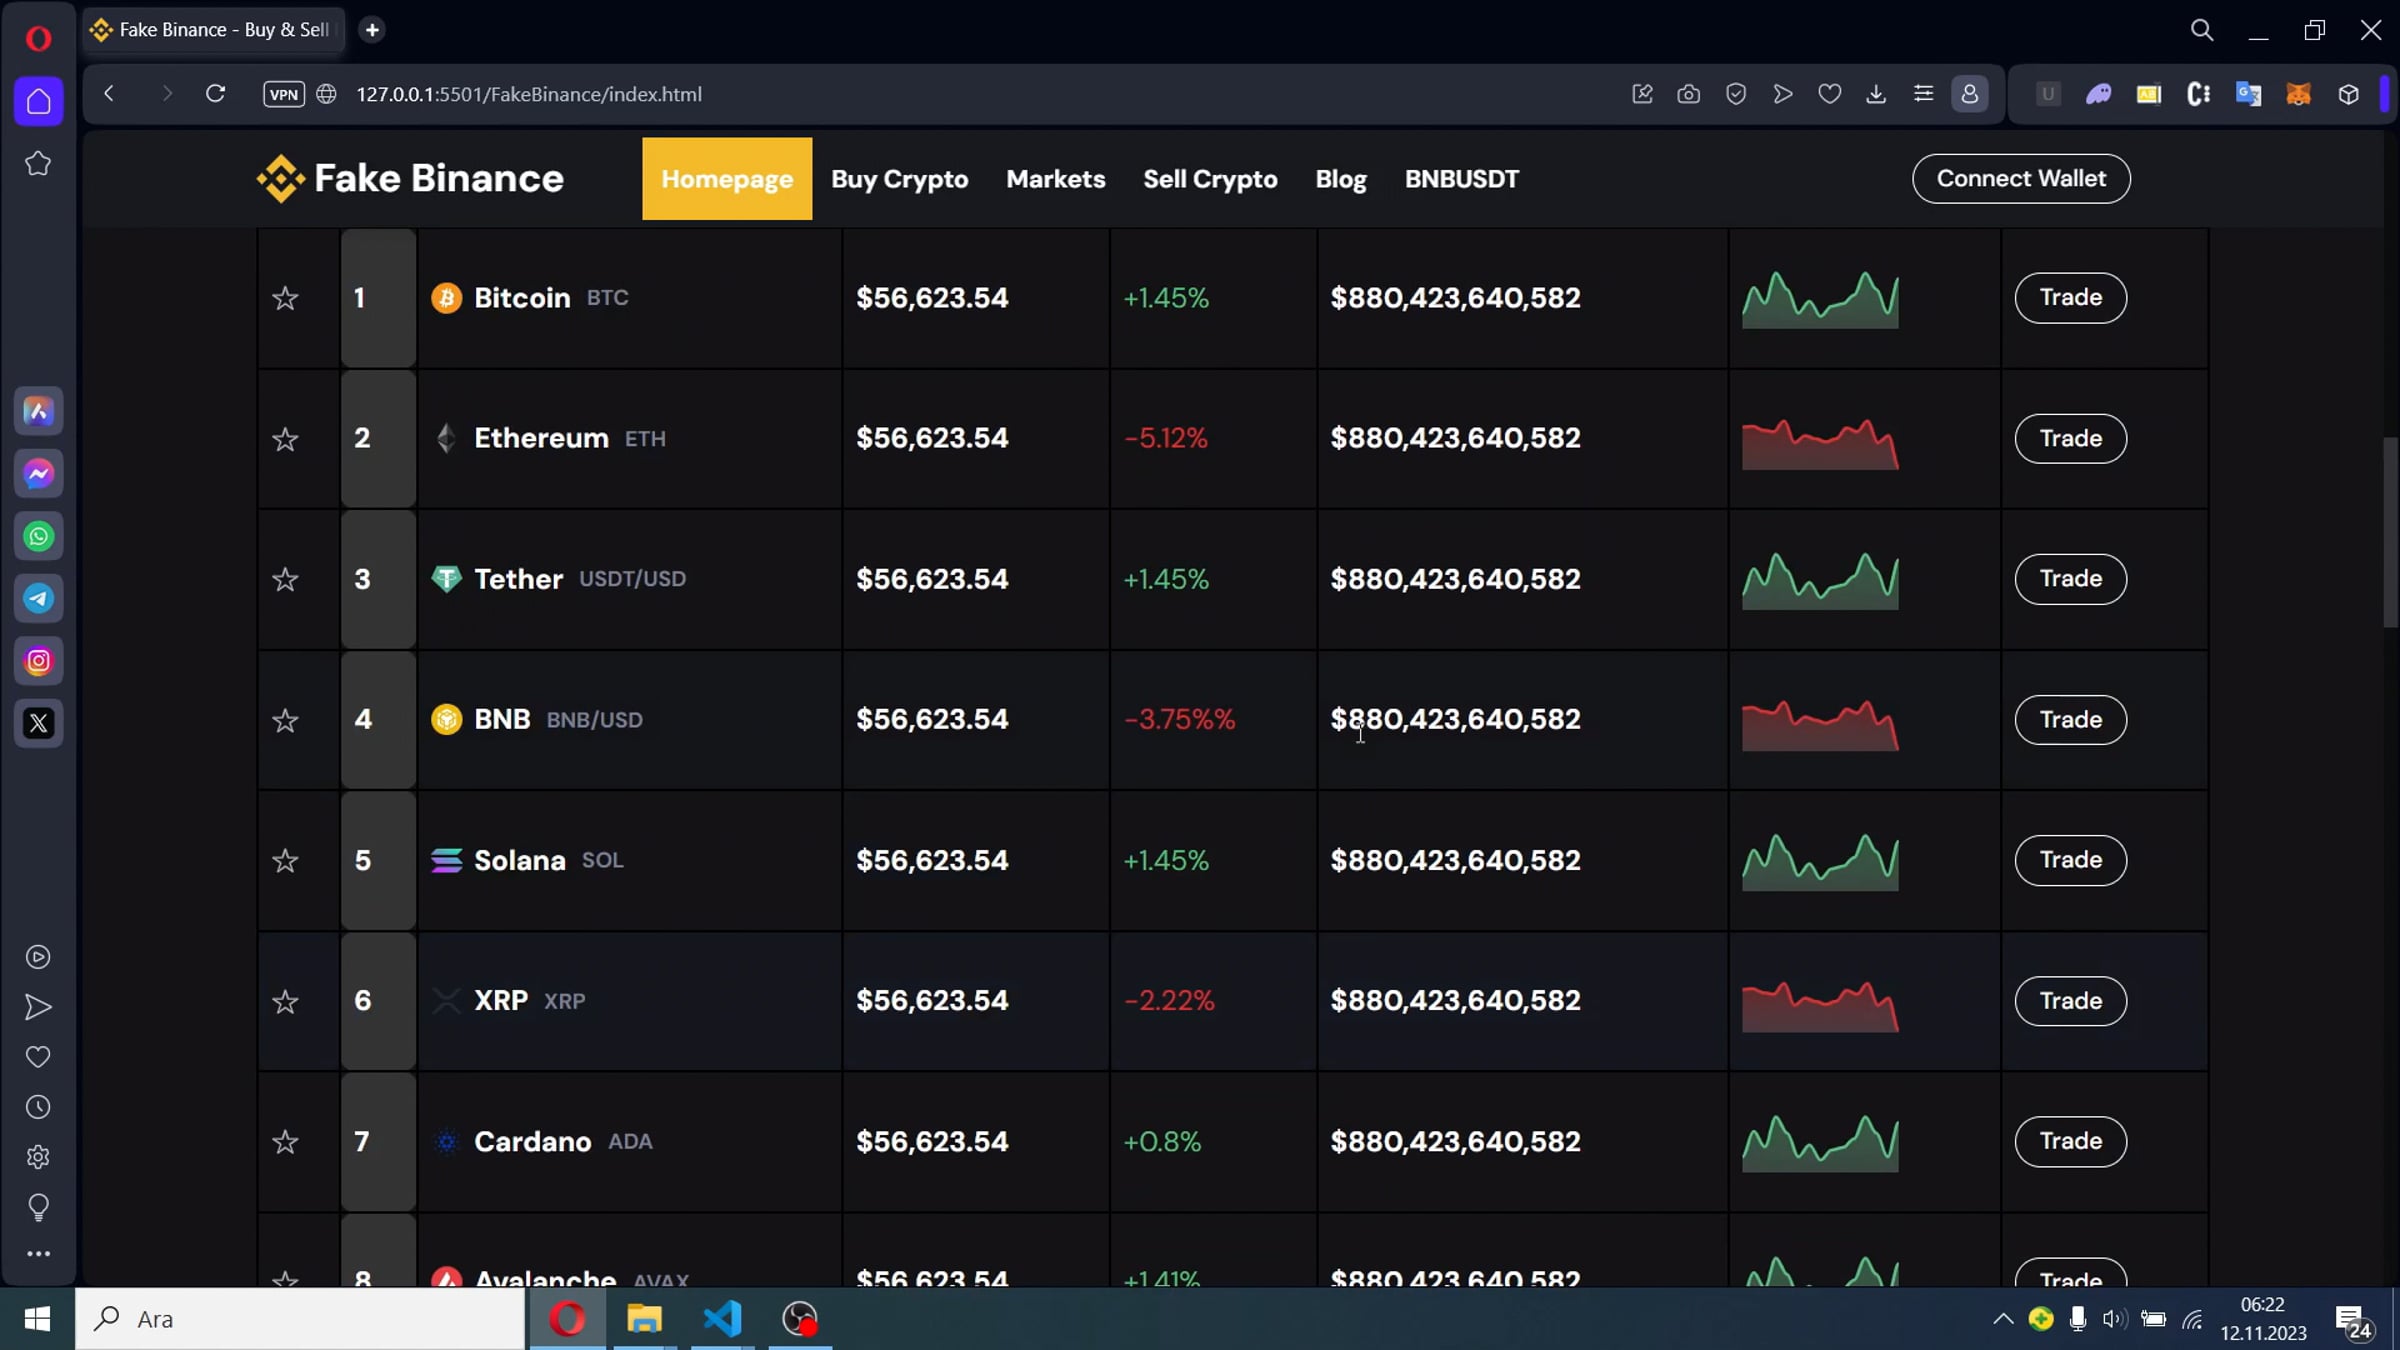Open X (Twitter) in the Opera sidebar
This screenshot has width=2400, height=1350.
pyautogui.click(x=39, y=723)
